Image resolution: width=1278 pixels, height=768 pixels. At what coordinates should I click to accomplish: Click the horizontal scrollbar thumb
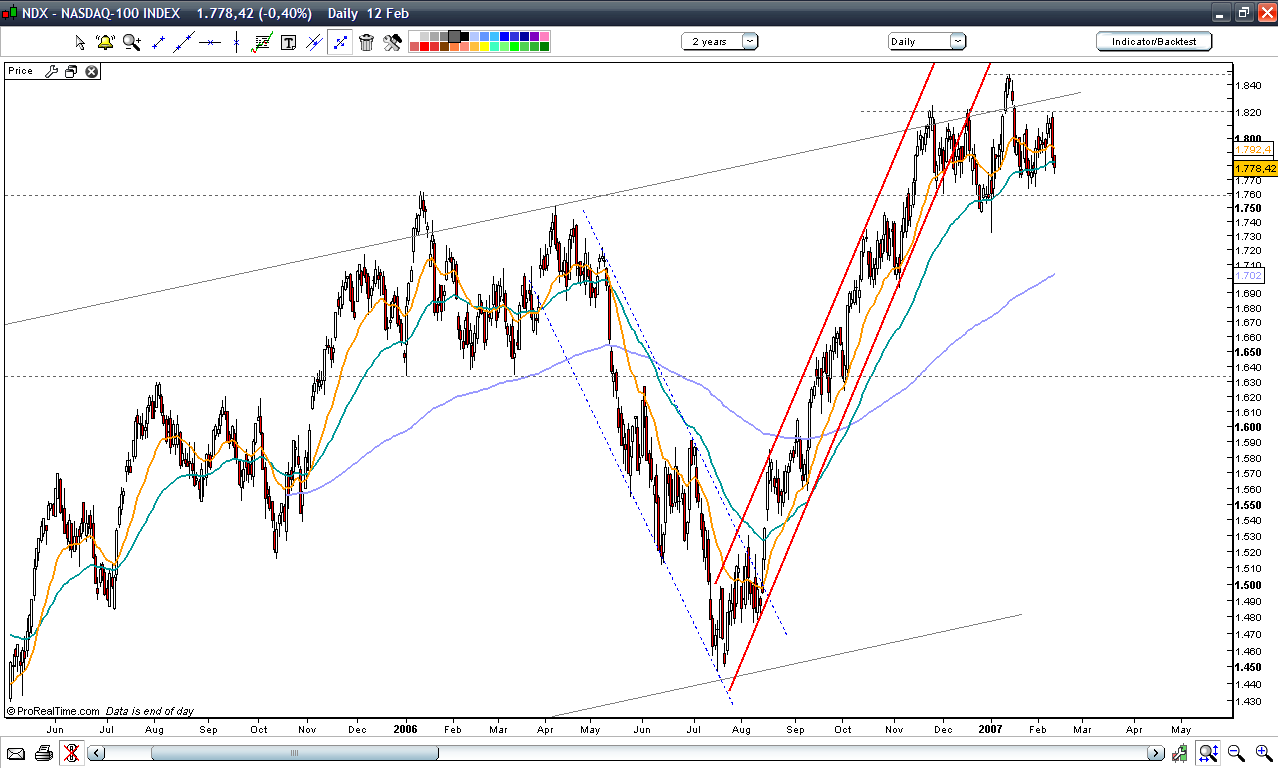tap(294, 753)
